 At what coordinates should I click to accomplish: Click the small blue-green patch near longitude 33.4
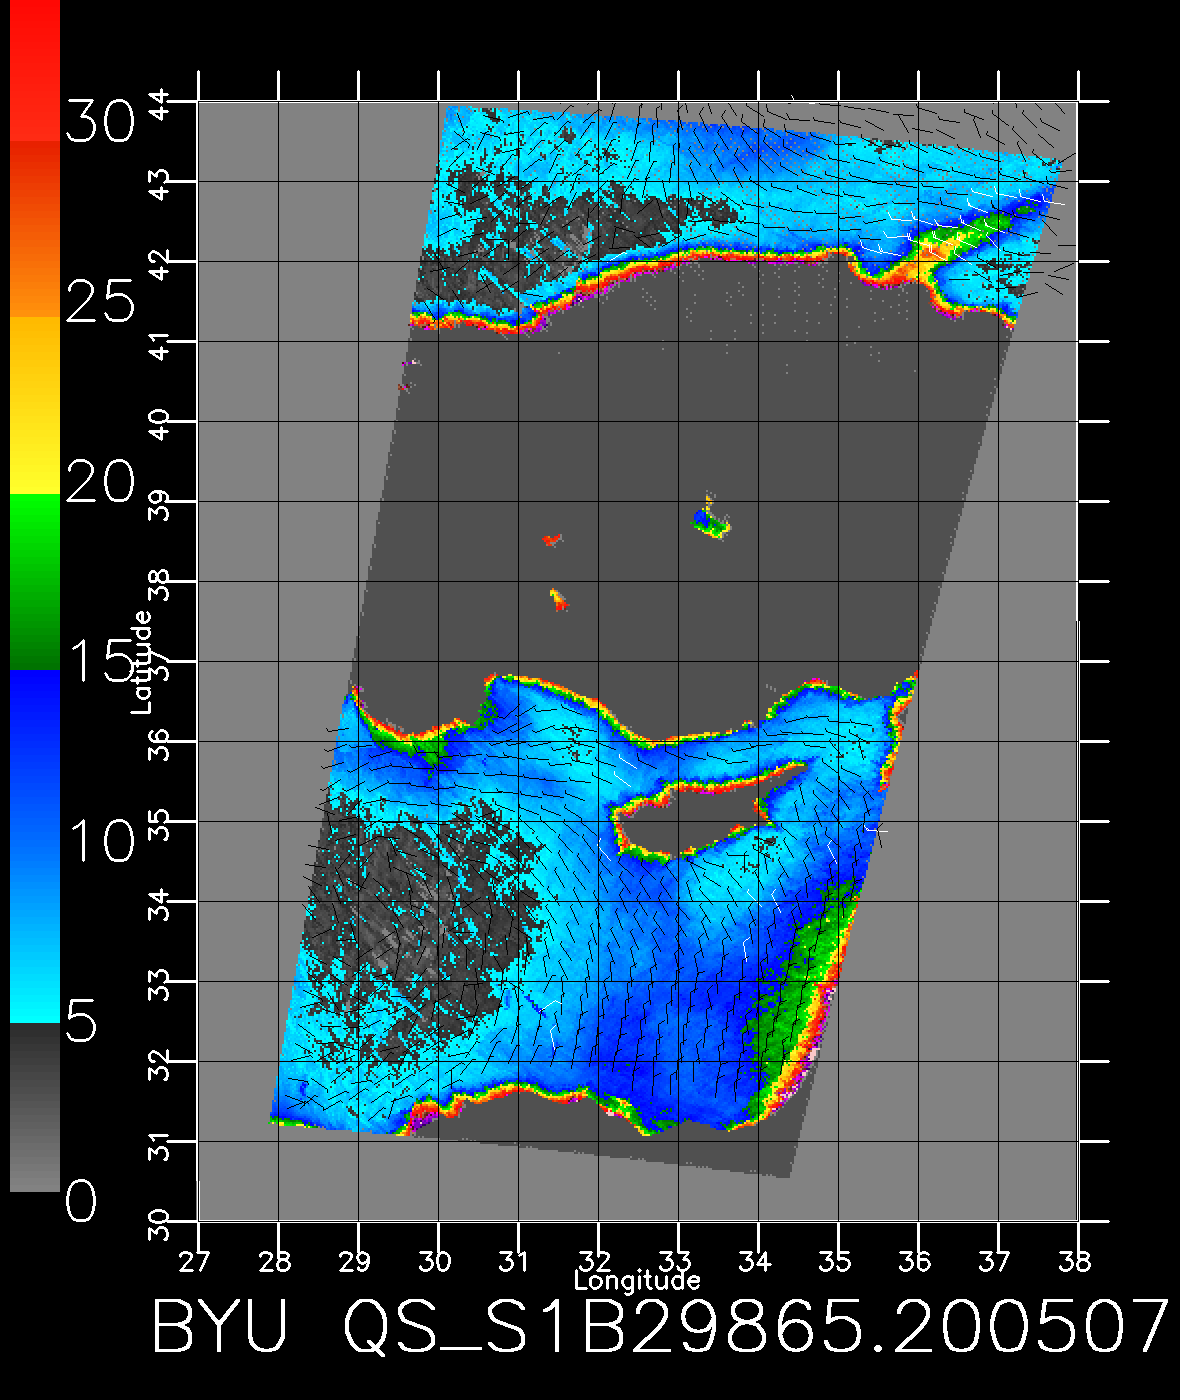(x=710, y=520)
